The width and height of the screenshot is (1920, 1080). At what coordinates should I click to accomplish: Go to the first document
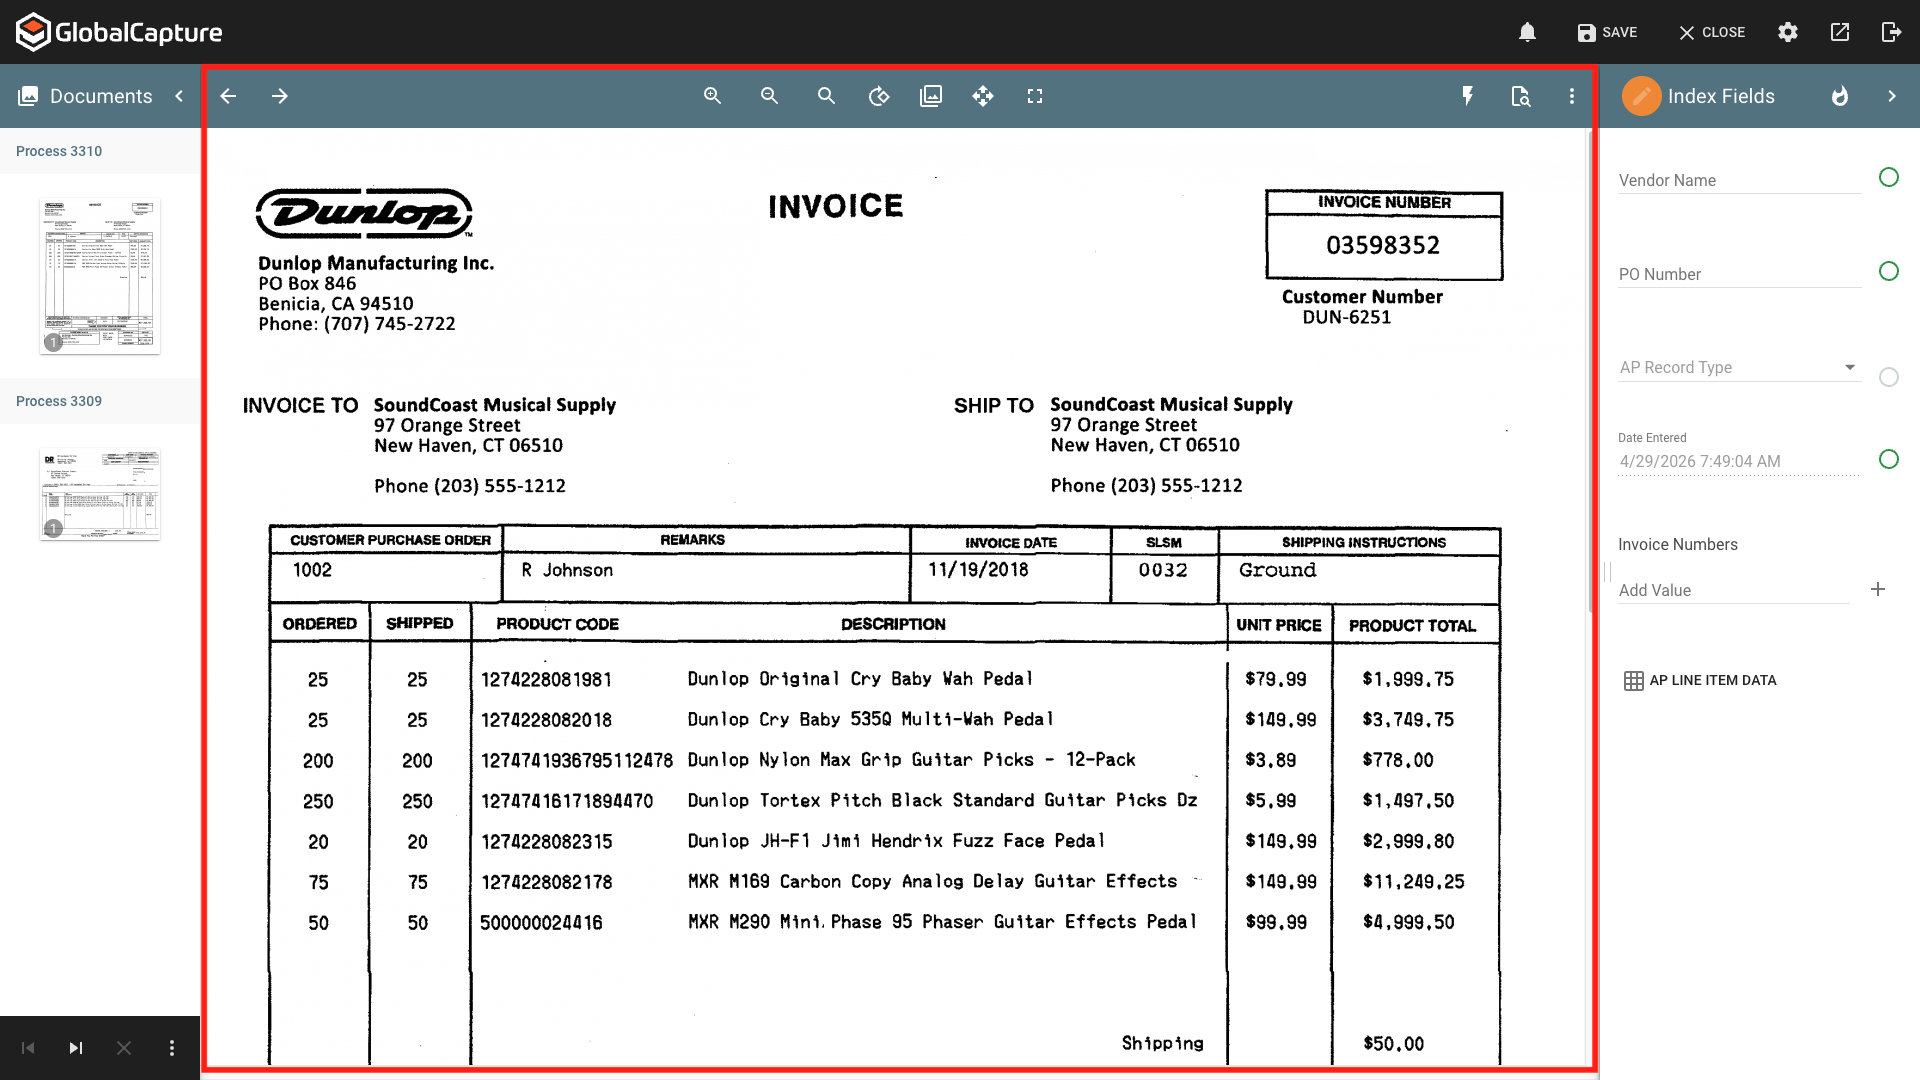28,1048
